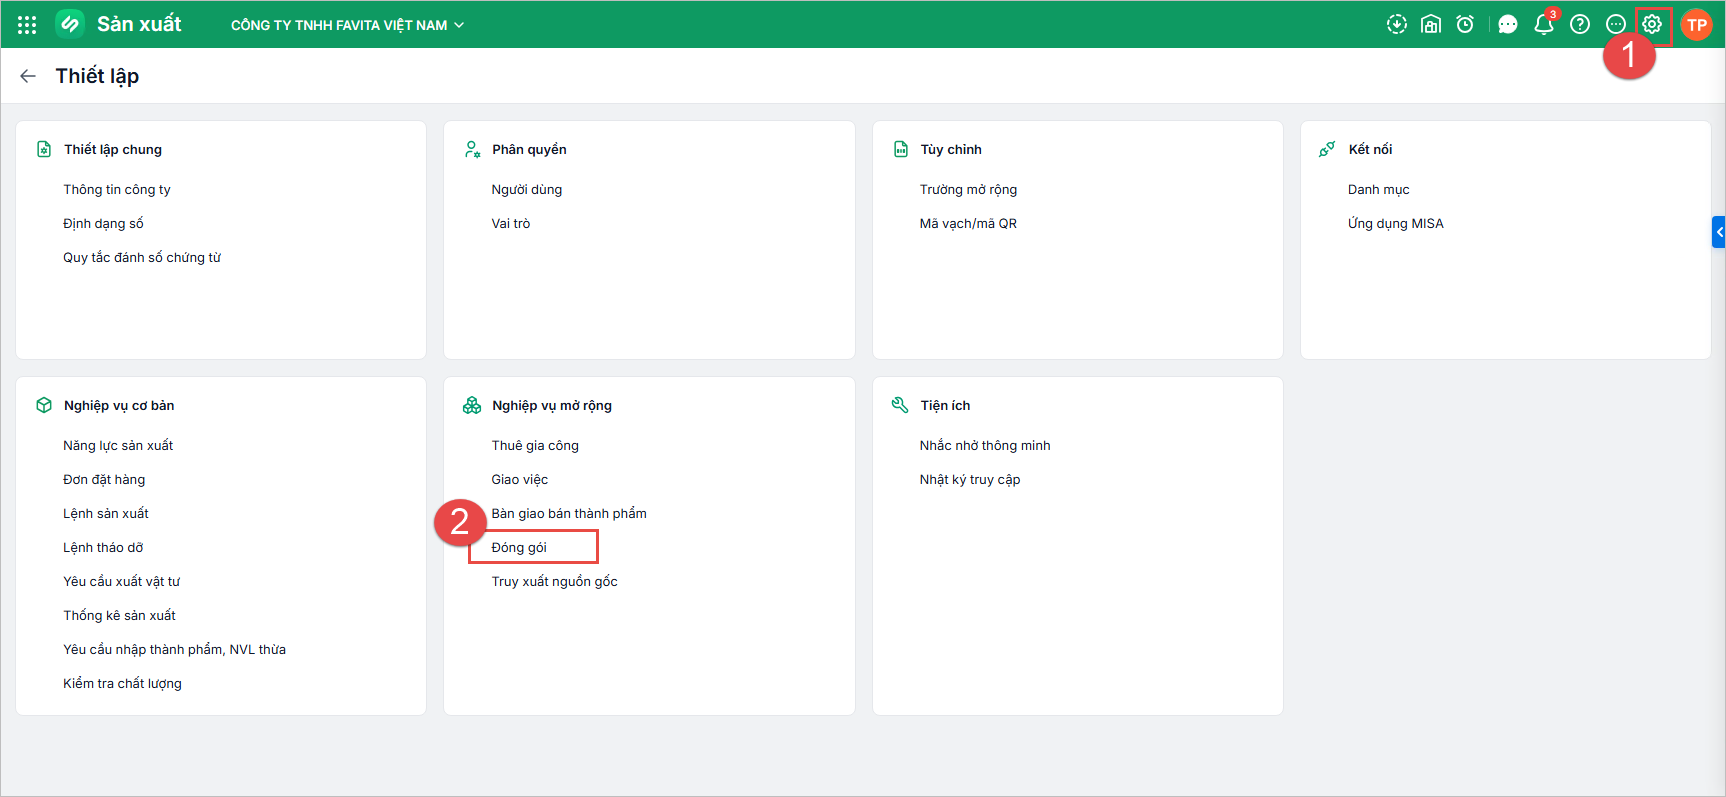Viewport: 1726px width, 797px height.
Task: Open the help question mark icon
Action: (x=1580, y=25)
